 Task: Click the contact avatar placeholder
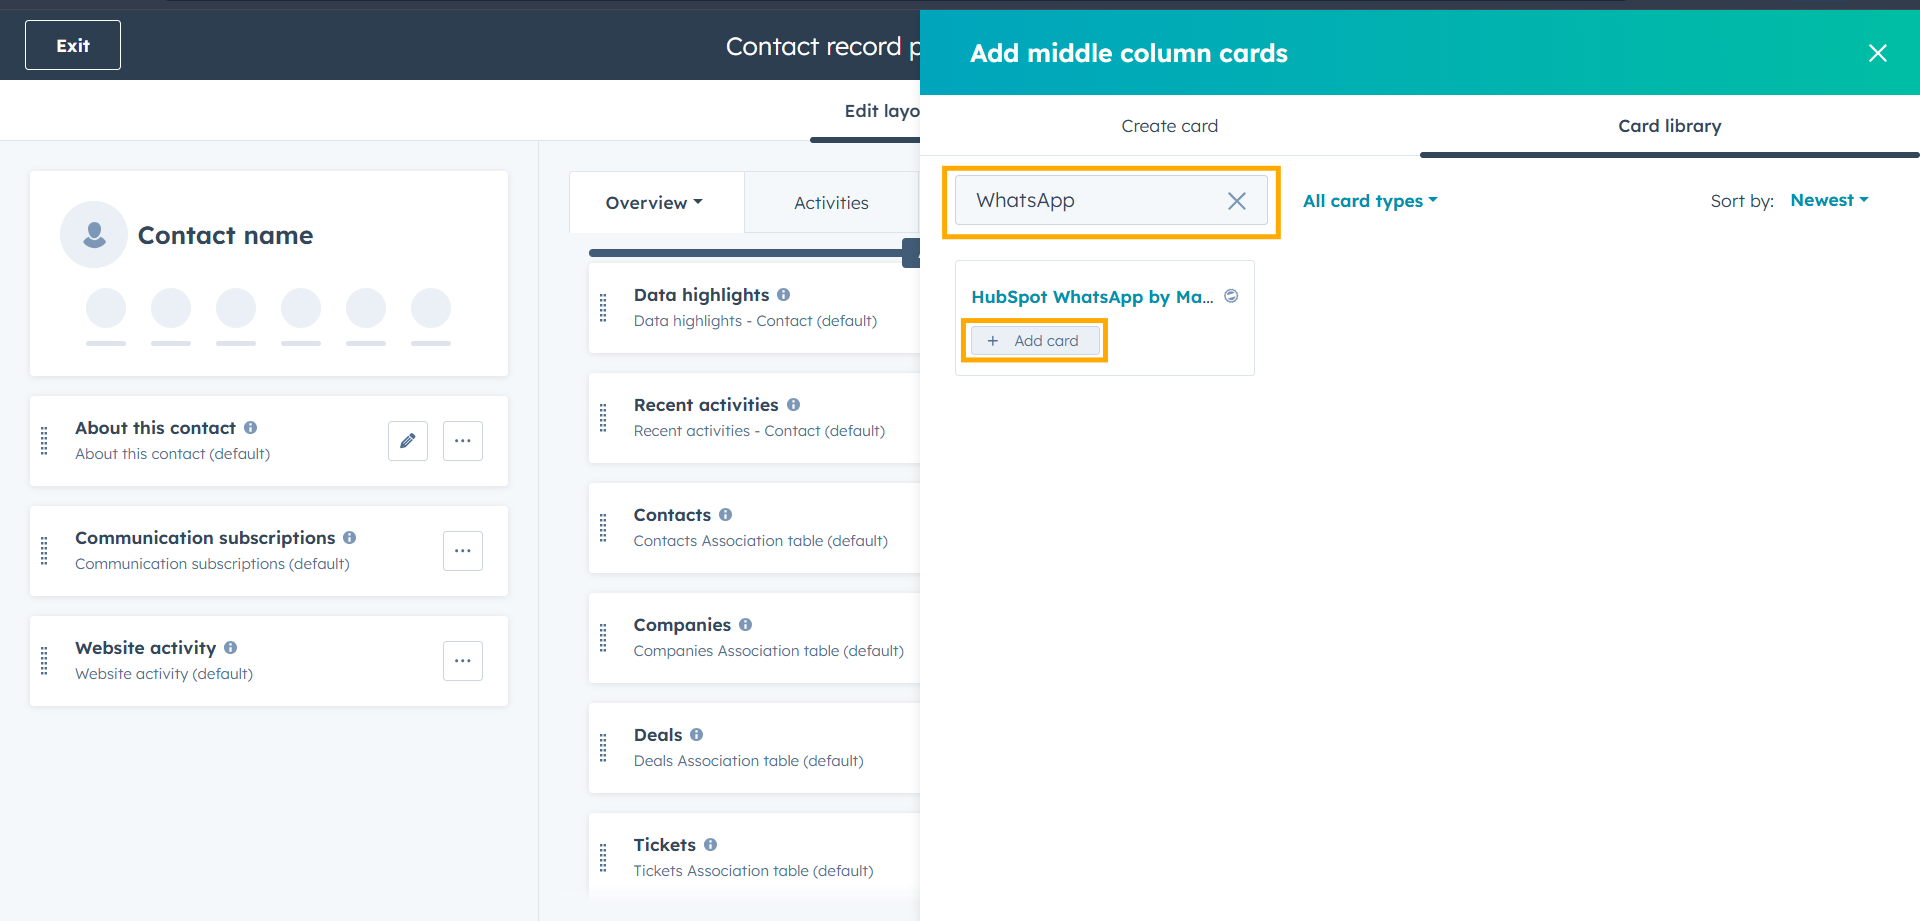point(94,235)
